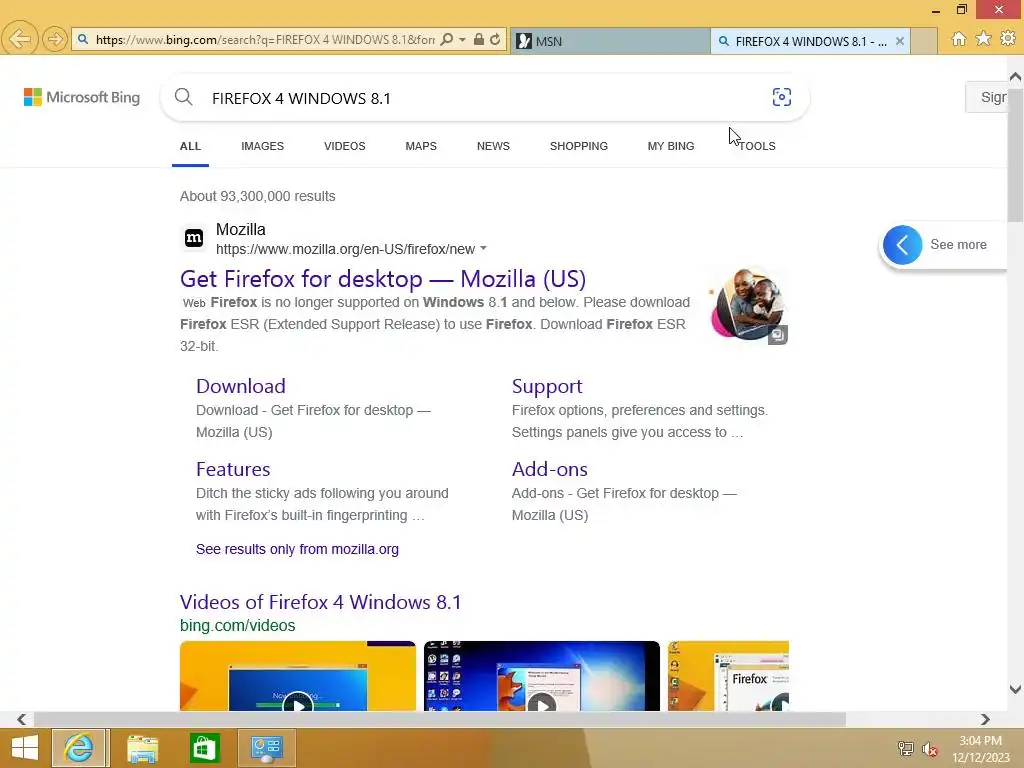Click the bing.com/videos link
This screenshot has height=768, width=1024.
point(238,626)
